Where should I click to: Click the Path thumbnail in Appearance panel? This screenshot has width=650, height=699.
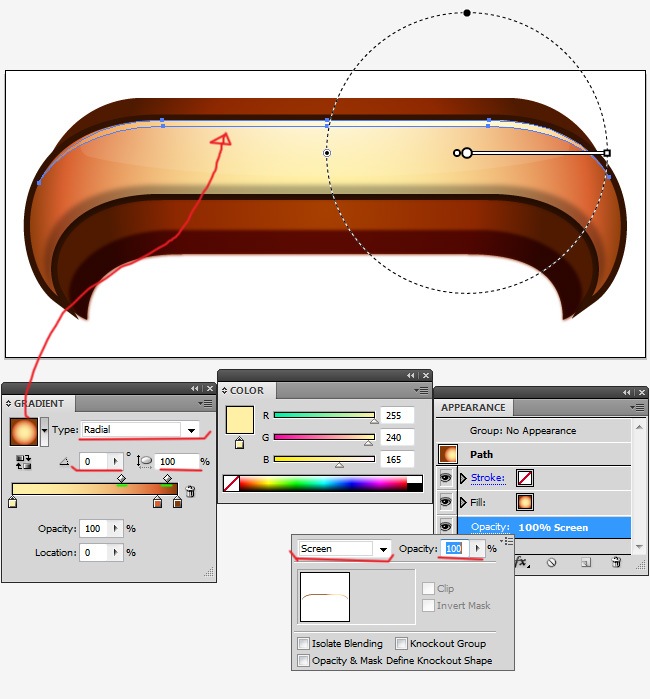click(x=448, y=454)
